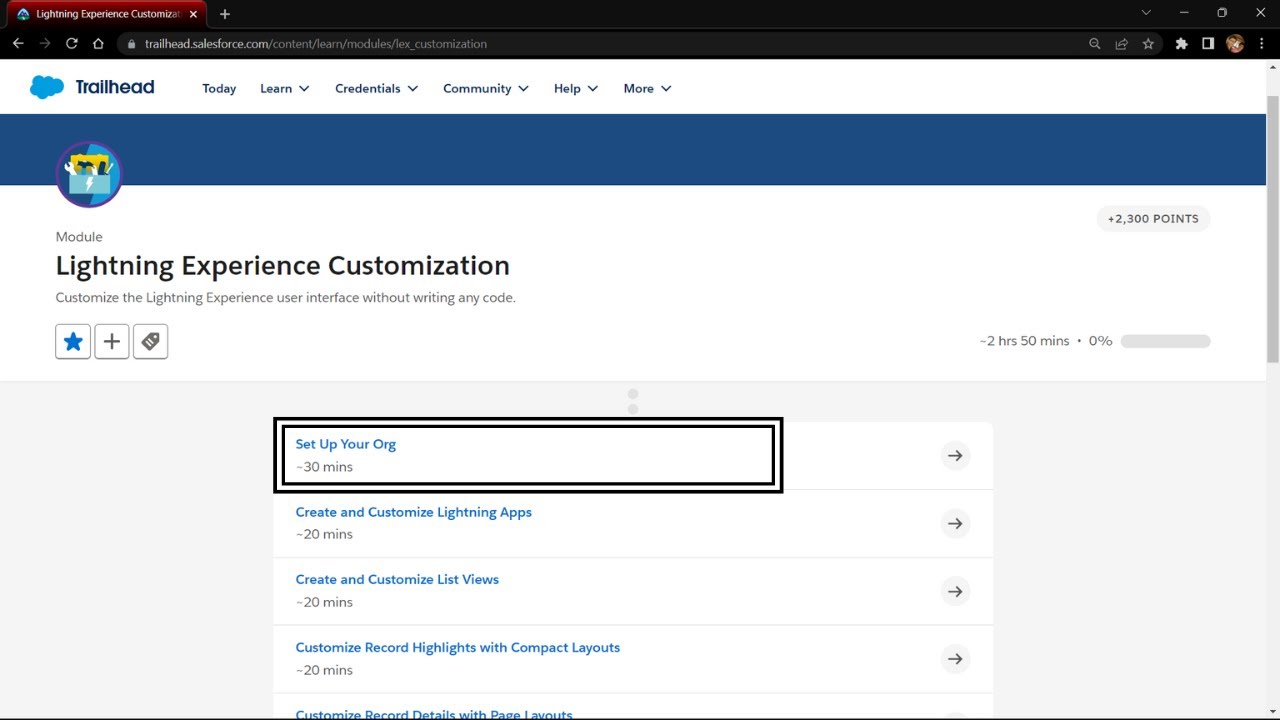
Task: Reload the current page
Action: [x=72, y=44]
